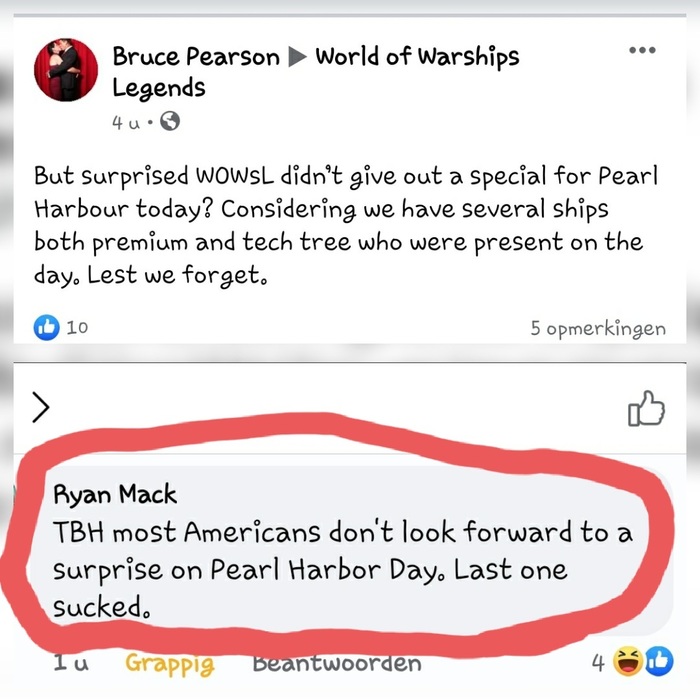Open Ryan Mack's profile from comment

(x=115, y=495)
